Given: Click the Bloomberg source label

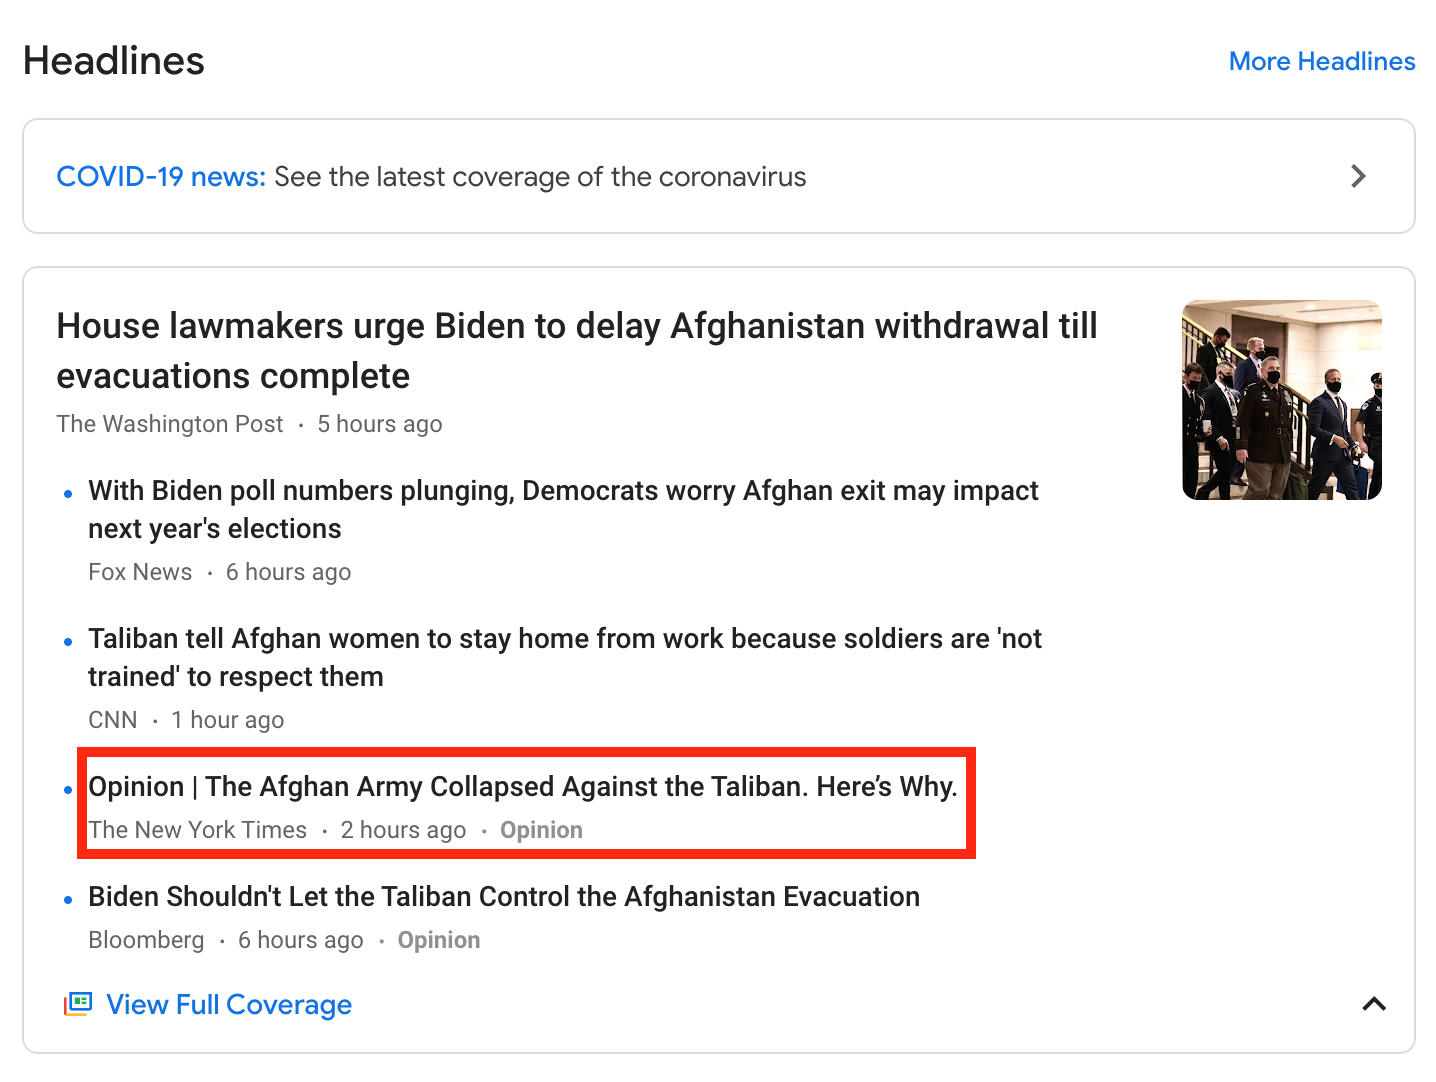Looking at the screenshot, I should (x=146, y=940).
